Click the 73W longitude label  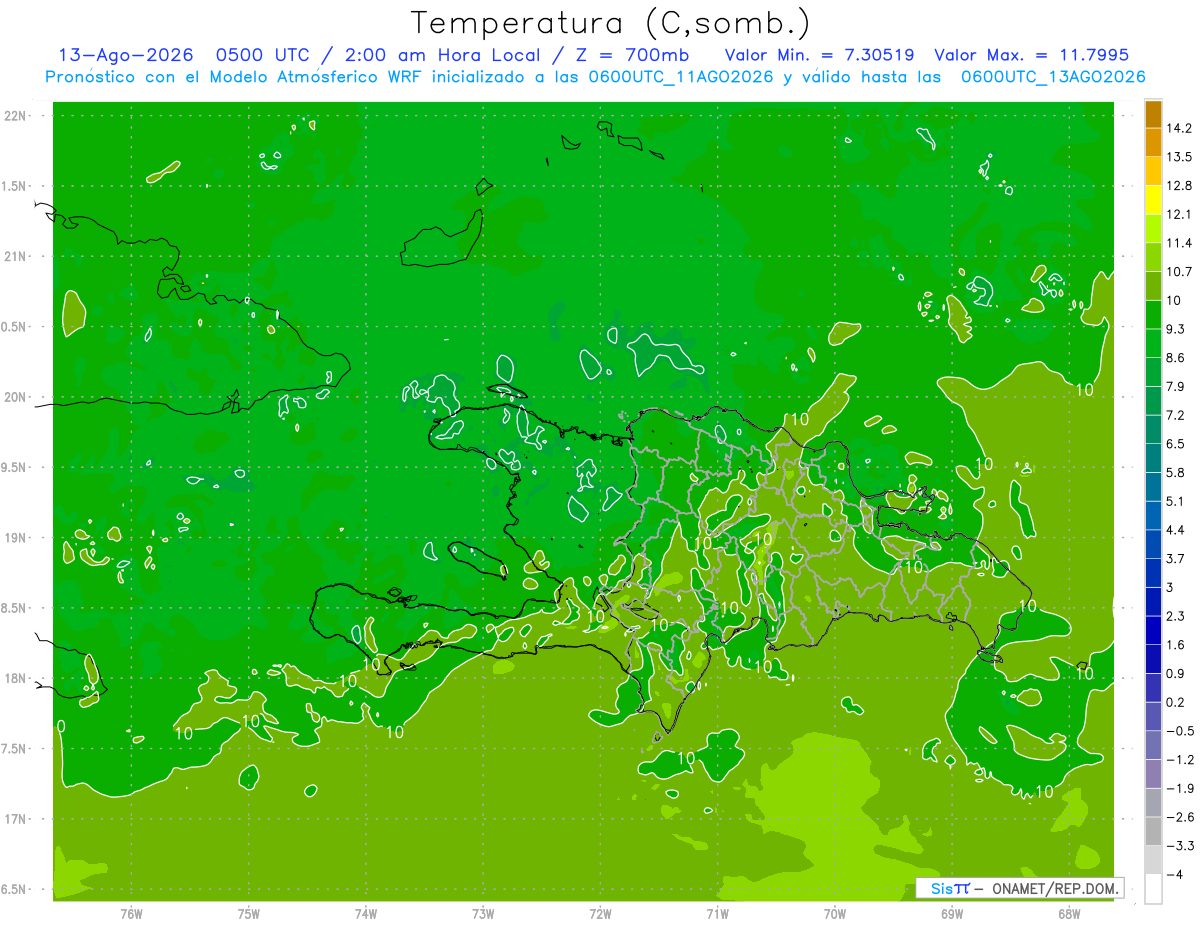pyautogui.click(x=483, y=914)
